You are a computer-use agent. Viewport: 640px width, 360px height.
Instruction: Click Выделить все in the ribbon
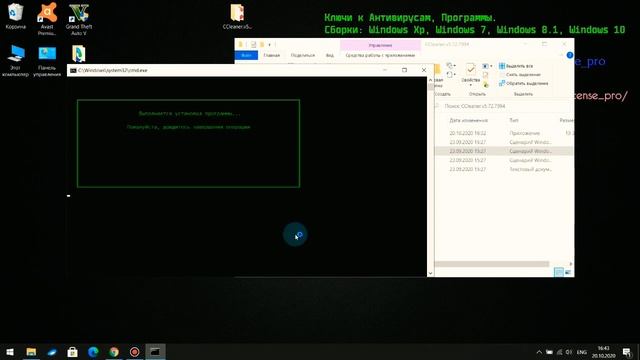pos(516,66)
